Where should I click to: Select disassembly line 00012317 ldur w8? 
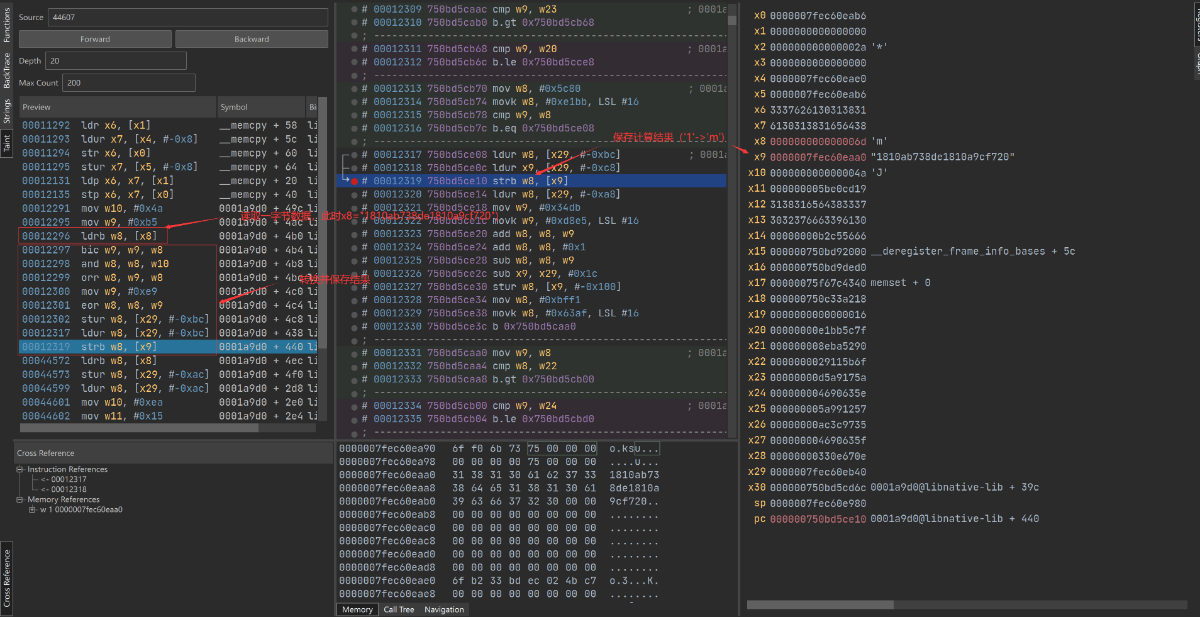point(531,154)
